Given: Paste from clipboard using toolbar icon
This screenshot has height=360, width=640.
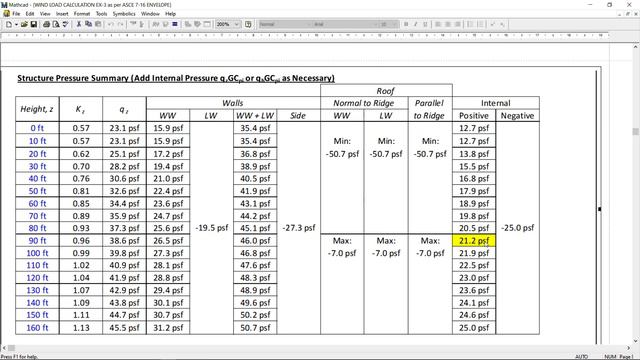Looking at the screenshot, I should (98, 24).
